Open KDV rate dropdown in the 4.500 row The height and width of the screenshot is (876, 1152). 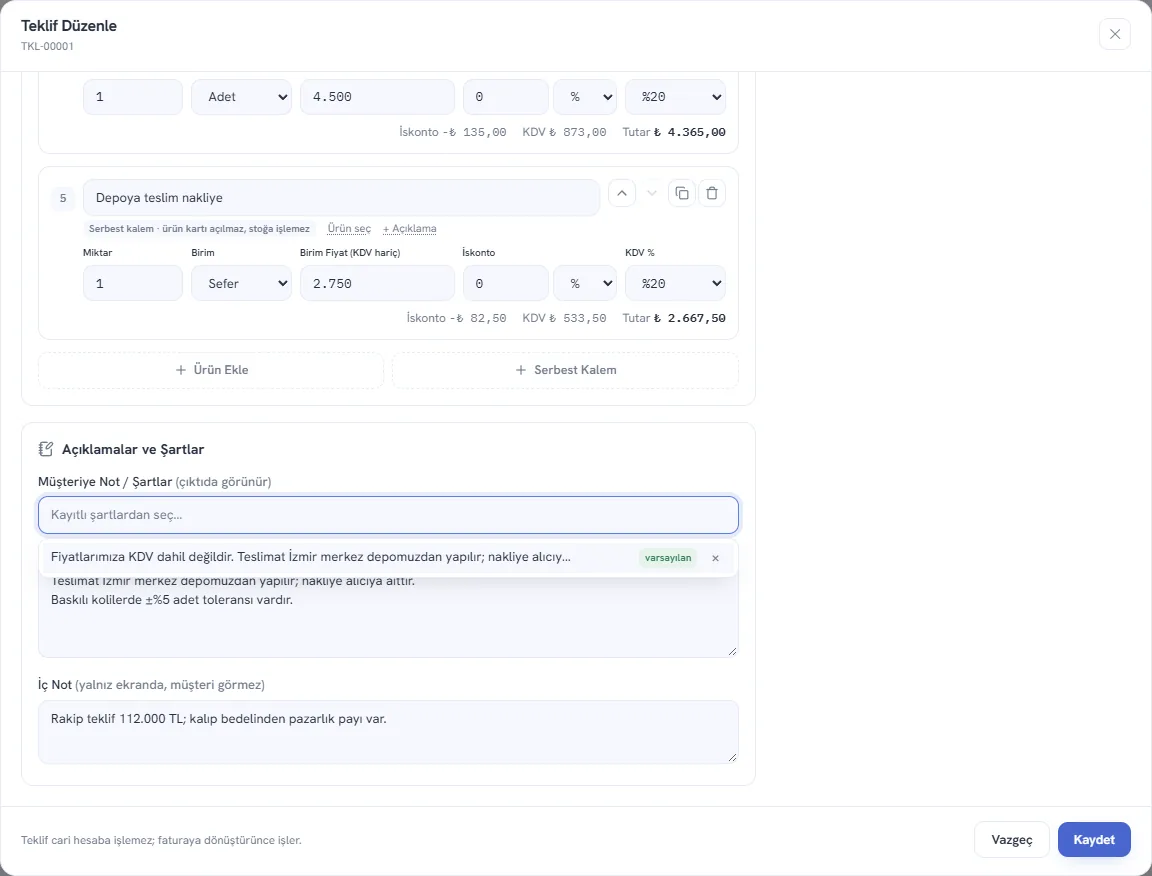pos(675,97)
